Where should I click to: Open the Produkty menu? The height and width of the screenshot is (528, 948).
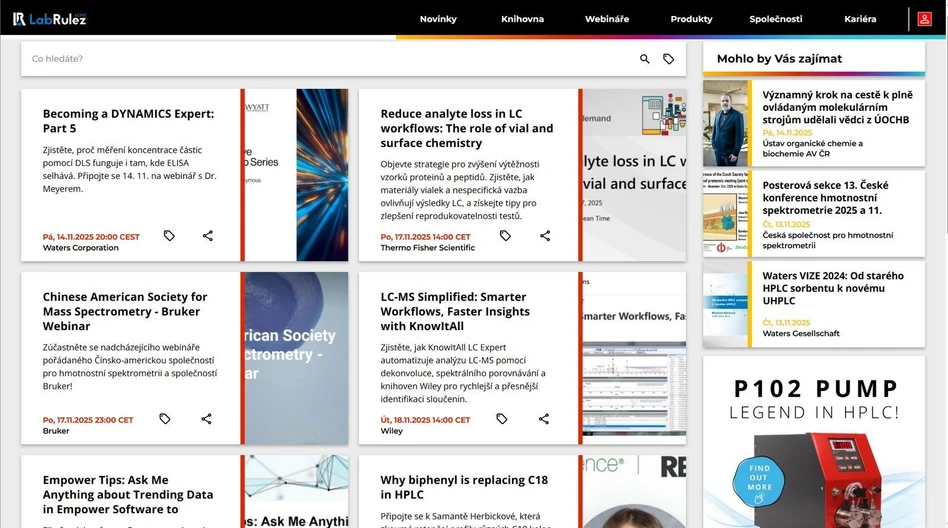tap(692, 19)
